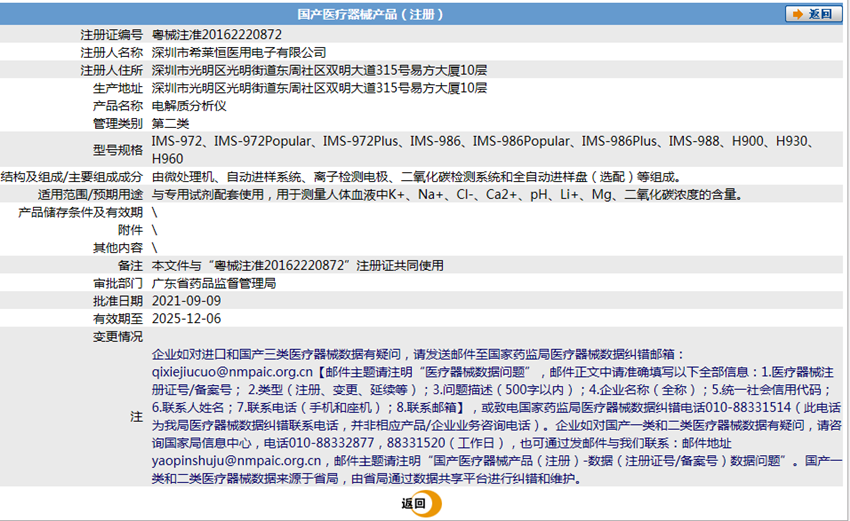850x521 pixels.
Task: Select the label 附件
Action: coord(130,230)
